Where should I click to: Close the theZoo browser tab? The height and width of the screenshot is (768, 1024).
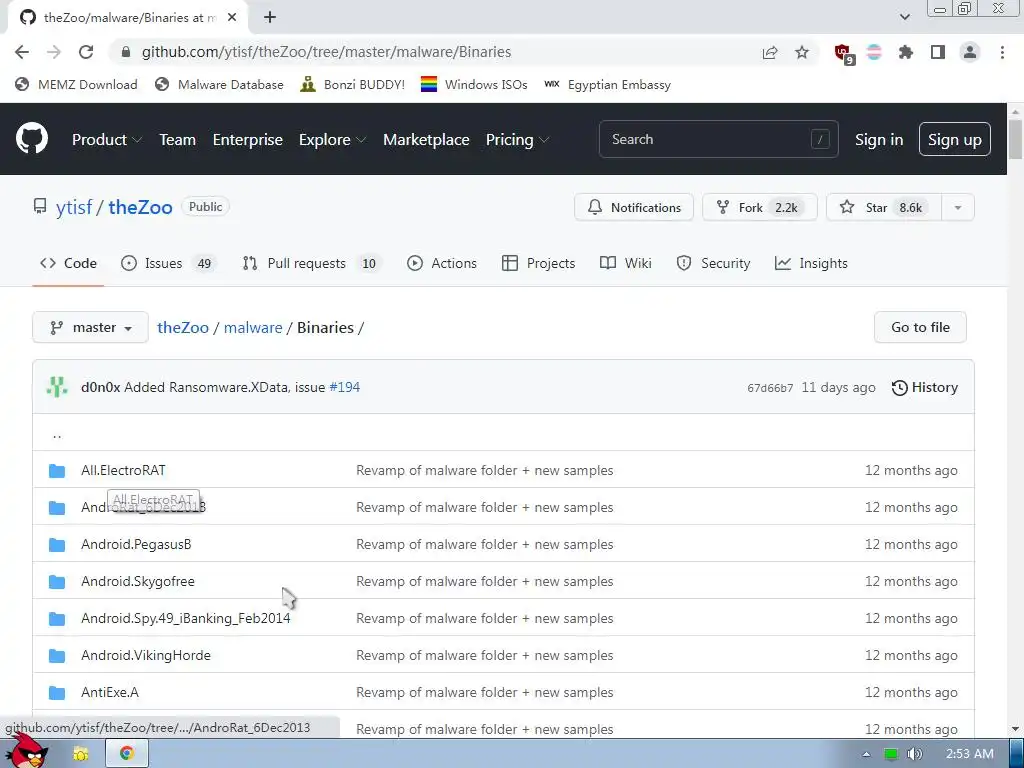click(232, 18)
